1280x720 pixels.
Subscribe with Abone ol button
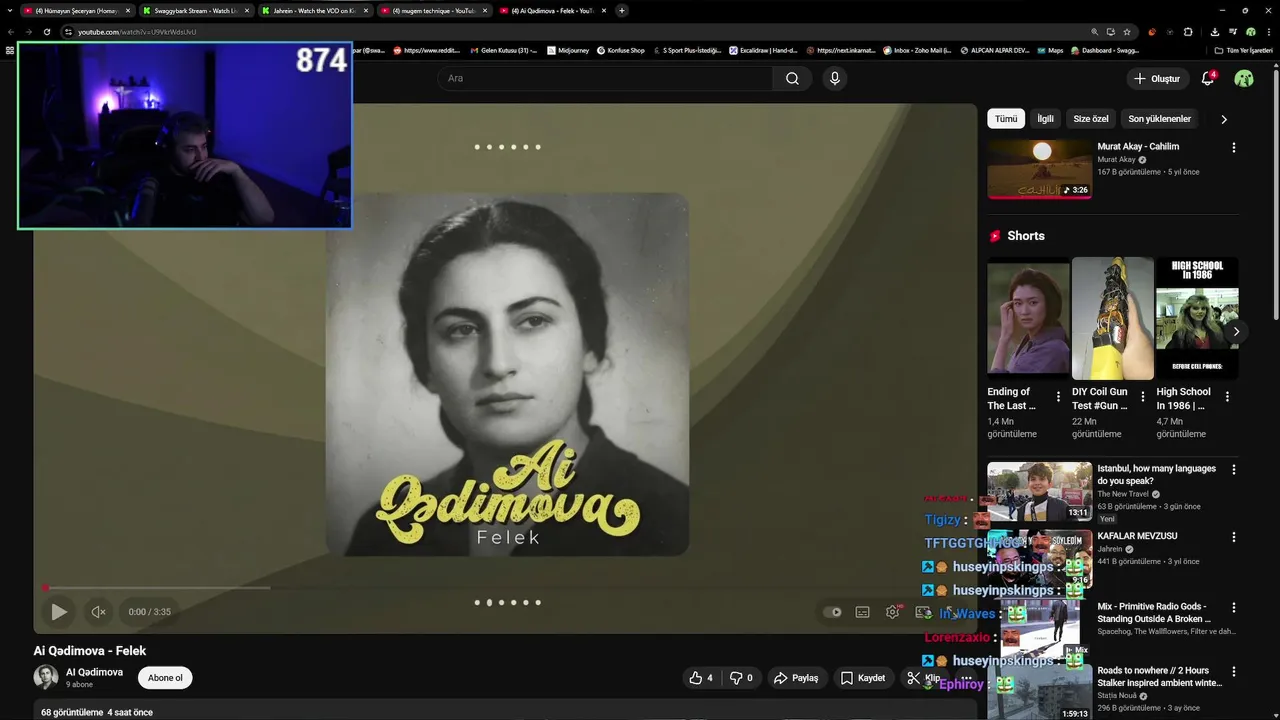coord(165,678)
